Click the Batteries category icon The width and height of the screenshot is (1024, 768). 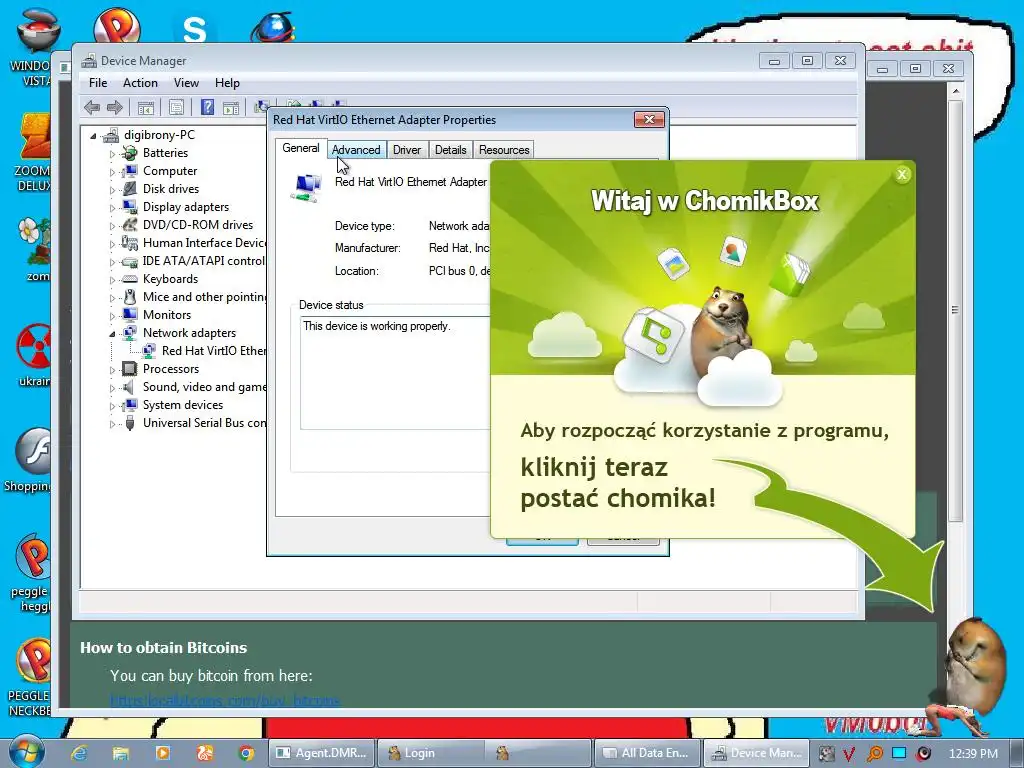point(130,153)
